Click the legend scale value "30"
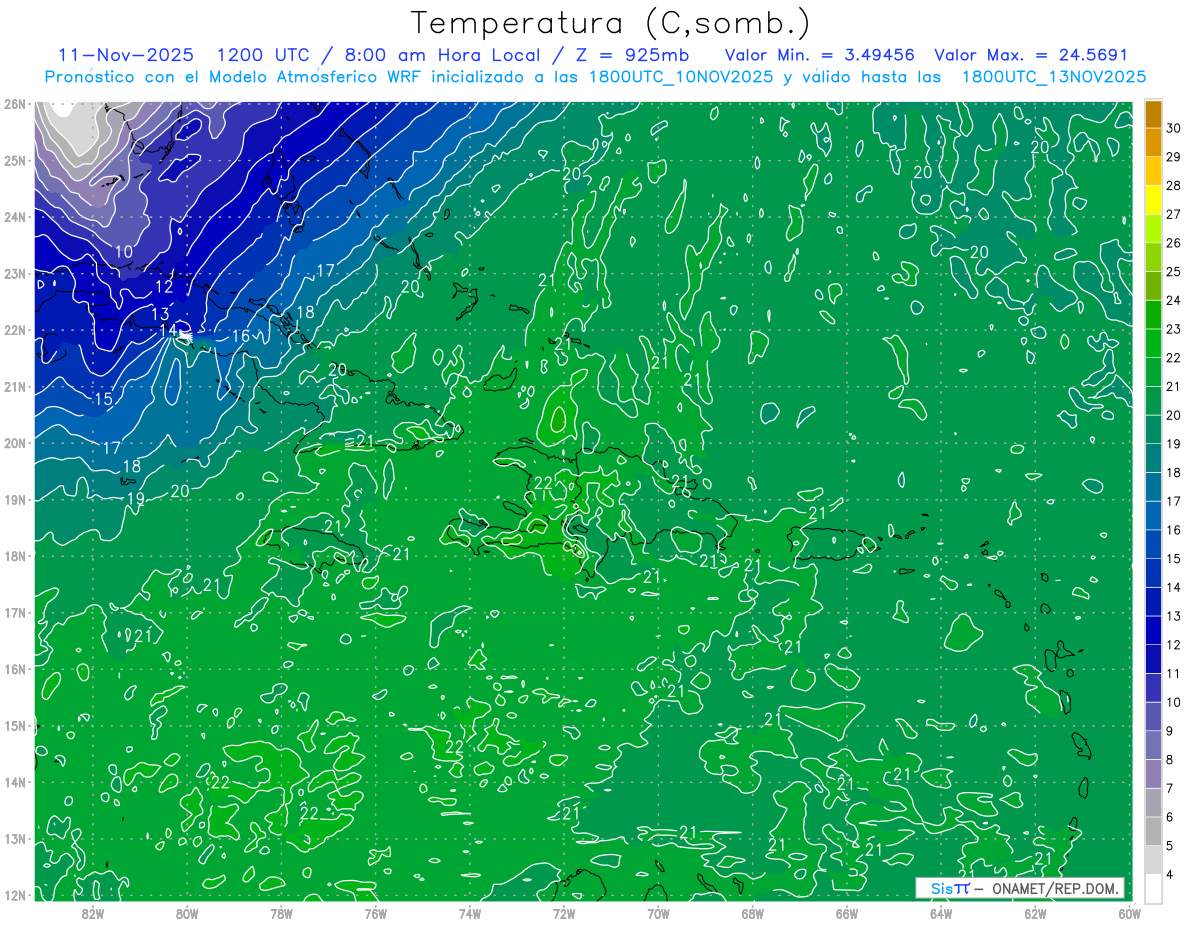Image resolution: width=1200 pixels, height=927 pixels. pyautogui.click(x=1173, y=128)
